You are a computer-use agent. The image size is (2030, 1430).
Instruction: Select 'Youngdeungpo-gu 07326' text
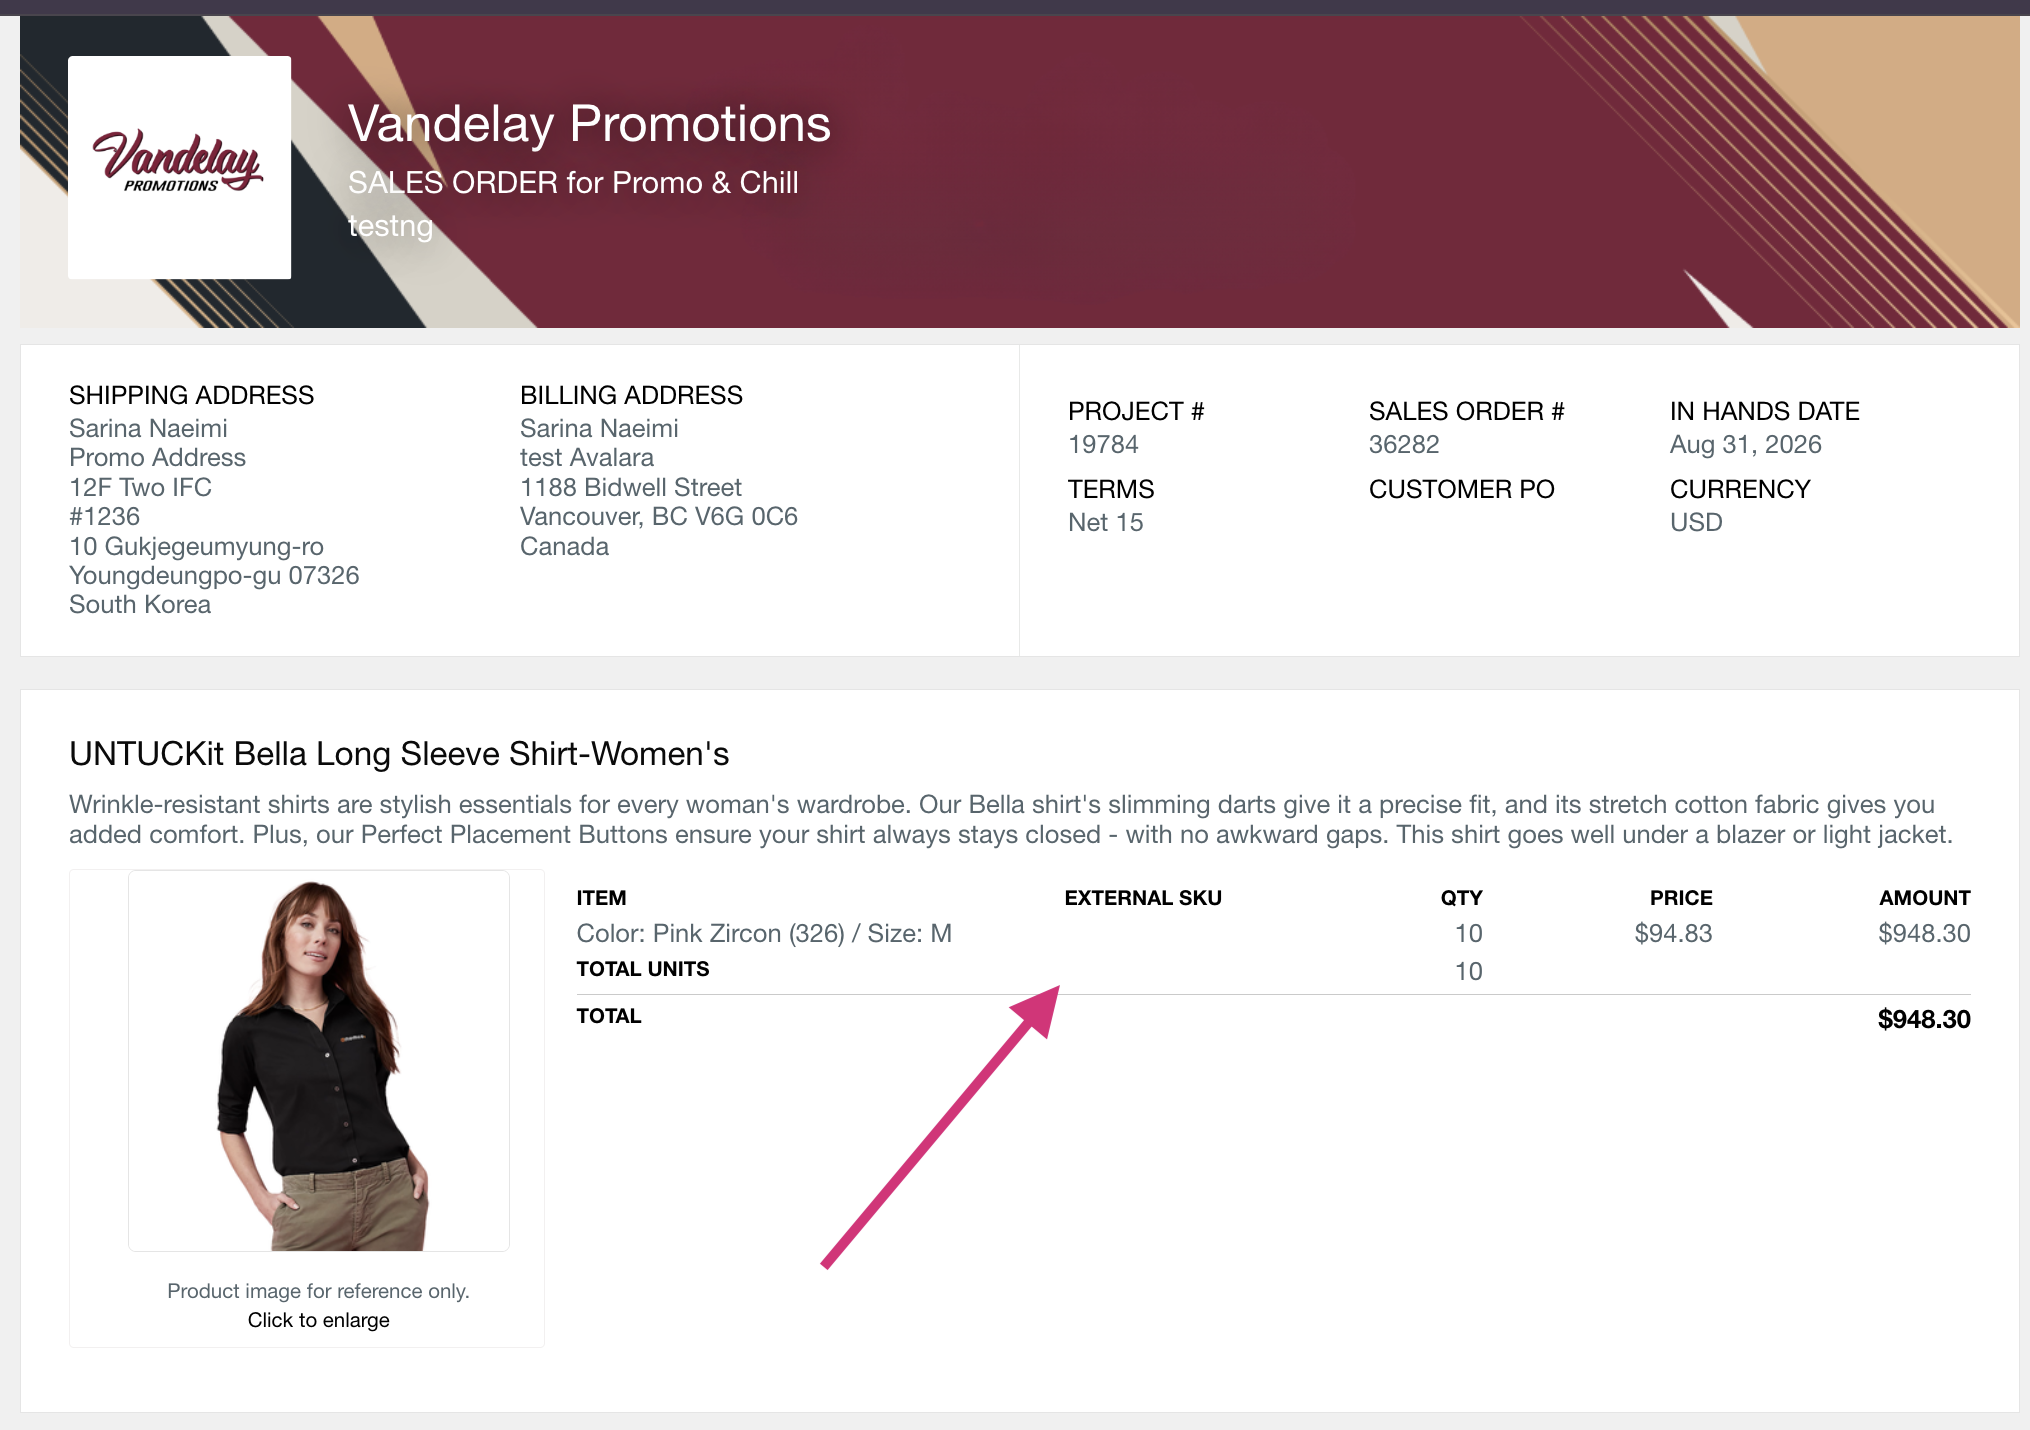point(214,575)
